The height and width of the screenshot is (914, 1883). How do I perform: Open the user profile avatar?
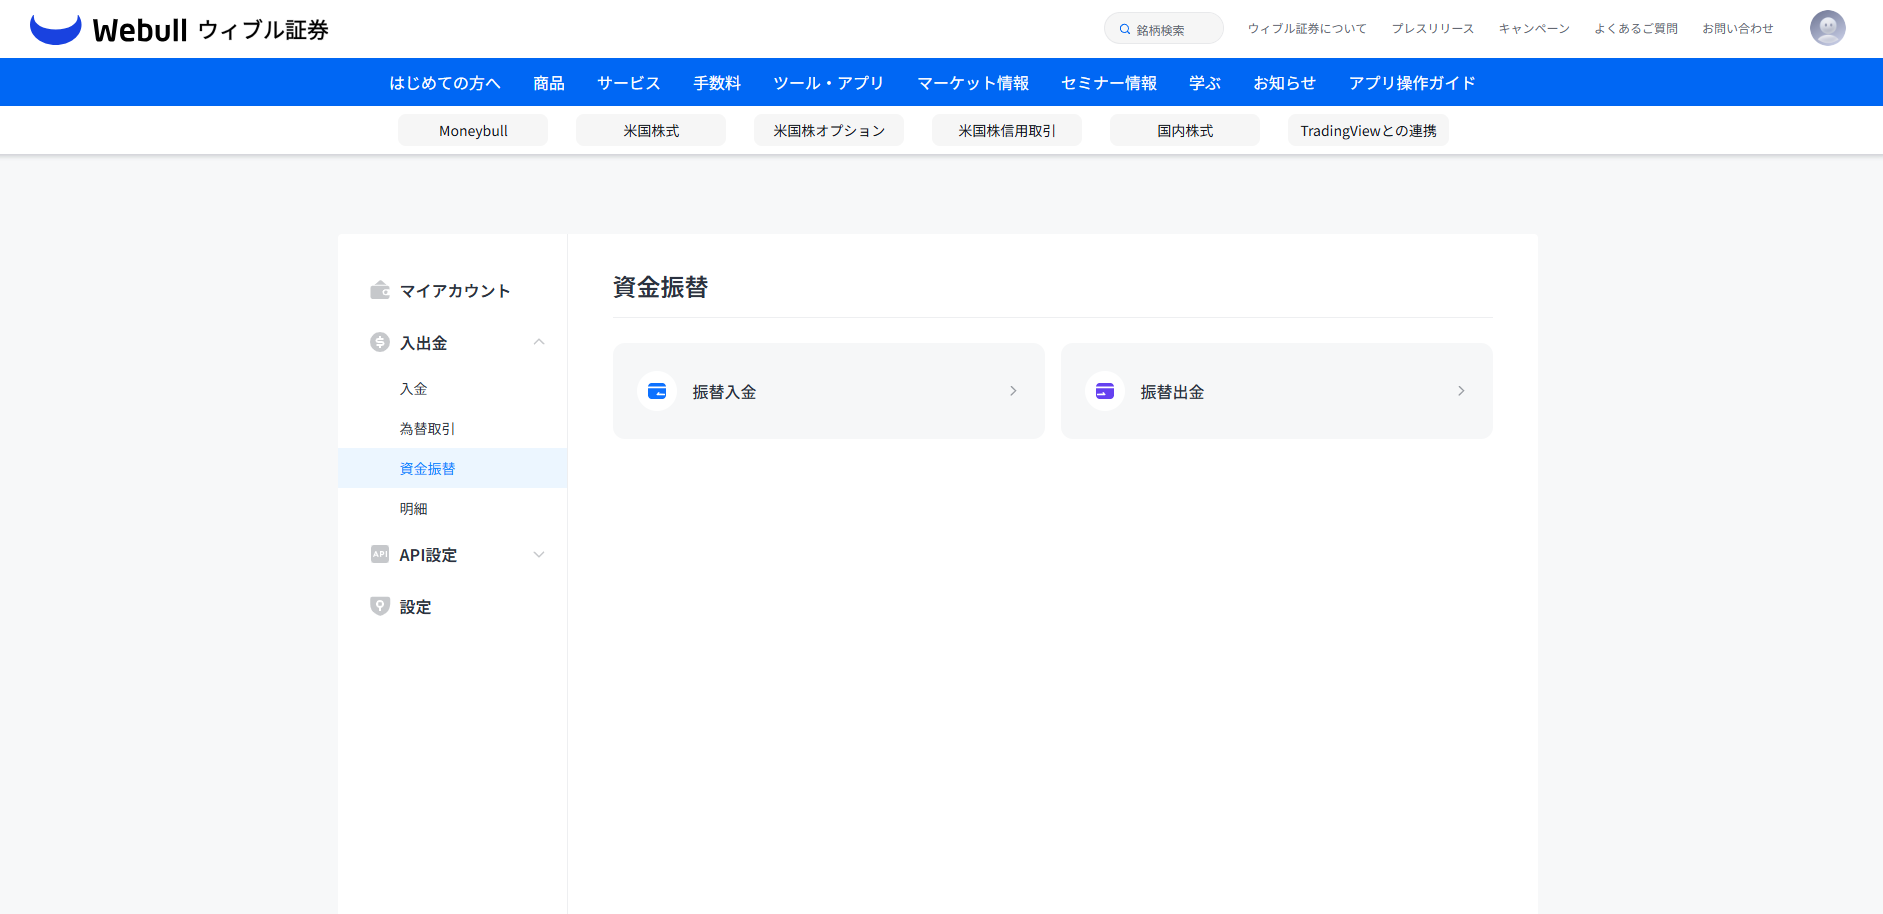pos(1827,28)
